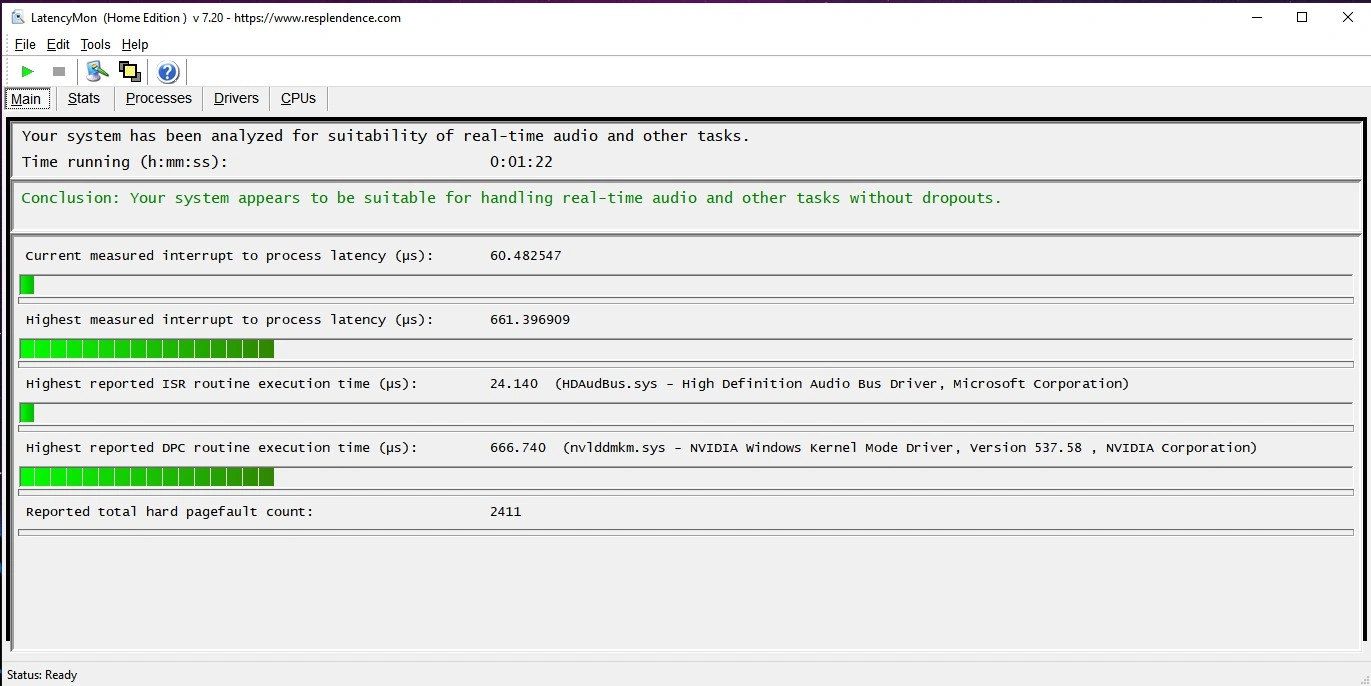This screenshot has height=686, width=1371.
Task: Click the HDAudBus.sys driver text
Action: click(x=842, y=384)
